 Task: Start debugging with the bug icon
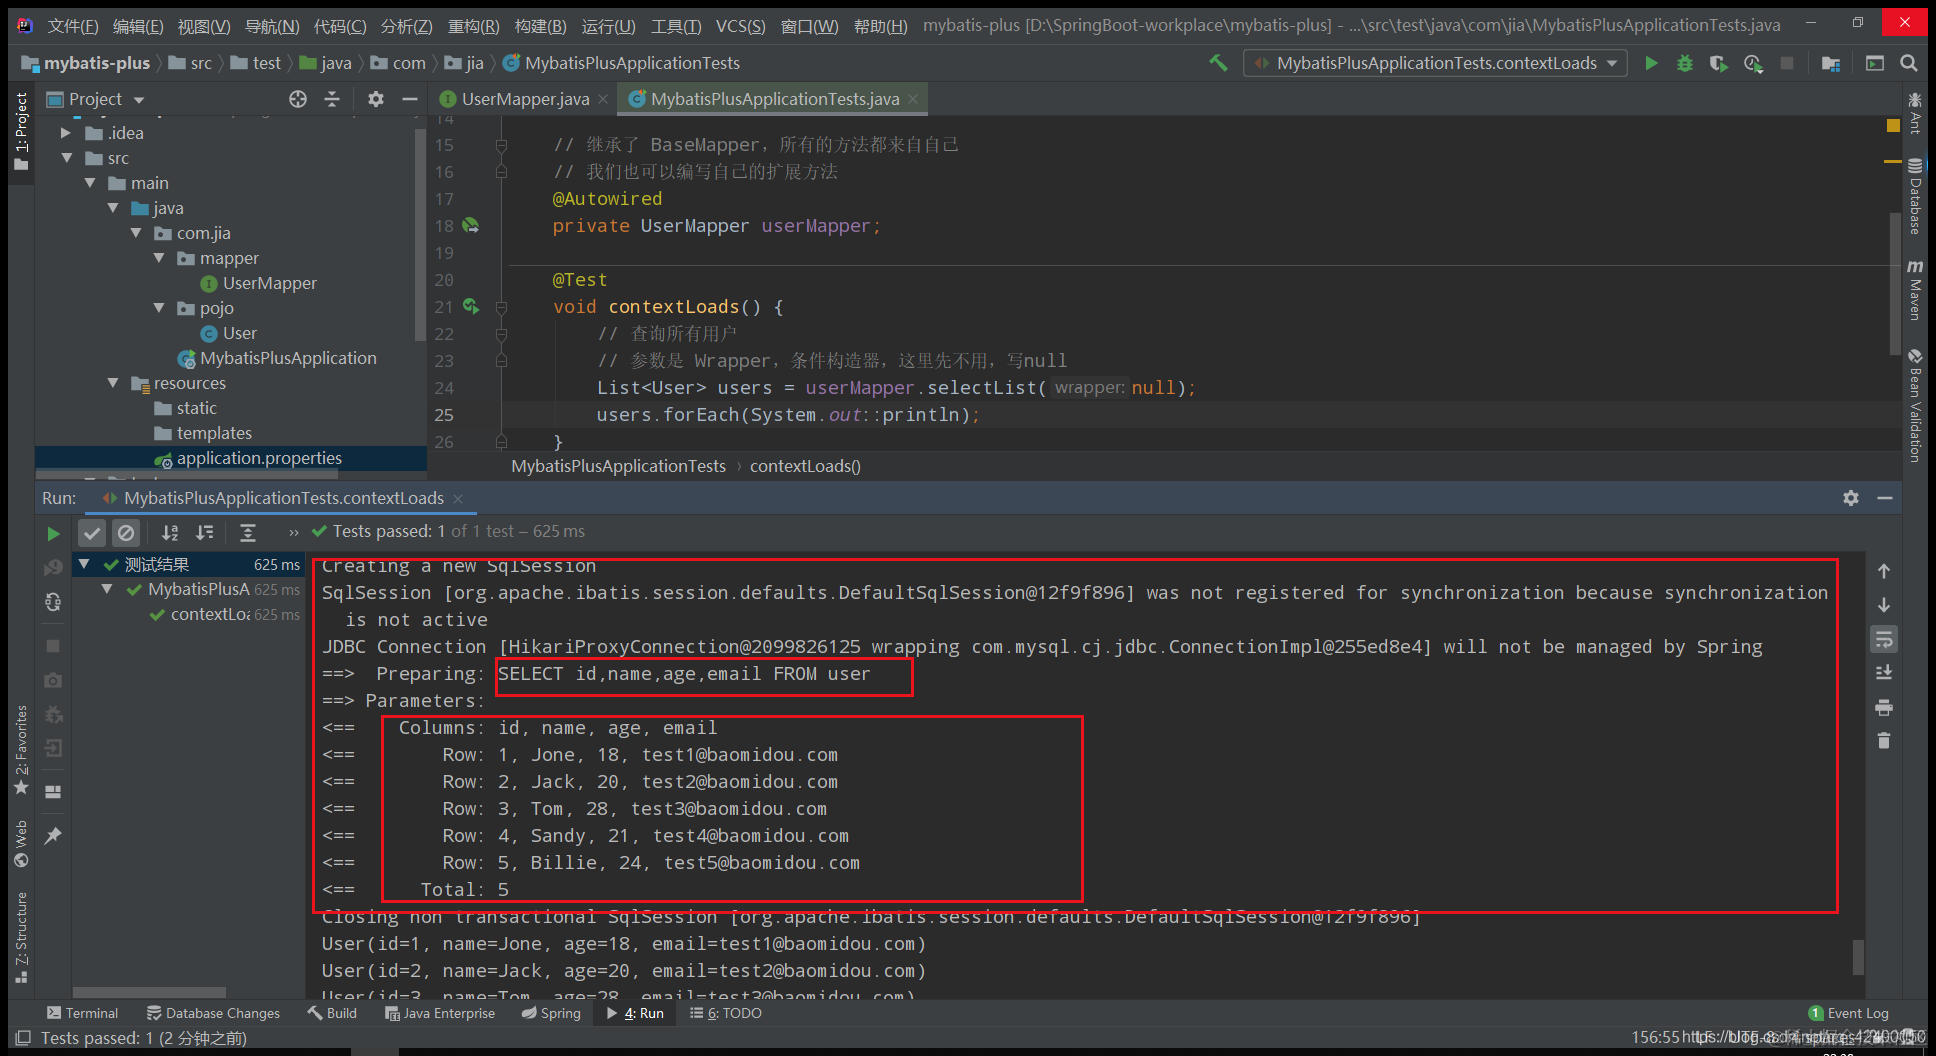click(x=1685, y=63)
